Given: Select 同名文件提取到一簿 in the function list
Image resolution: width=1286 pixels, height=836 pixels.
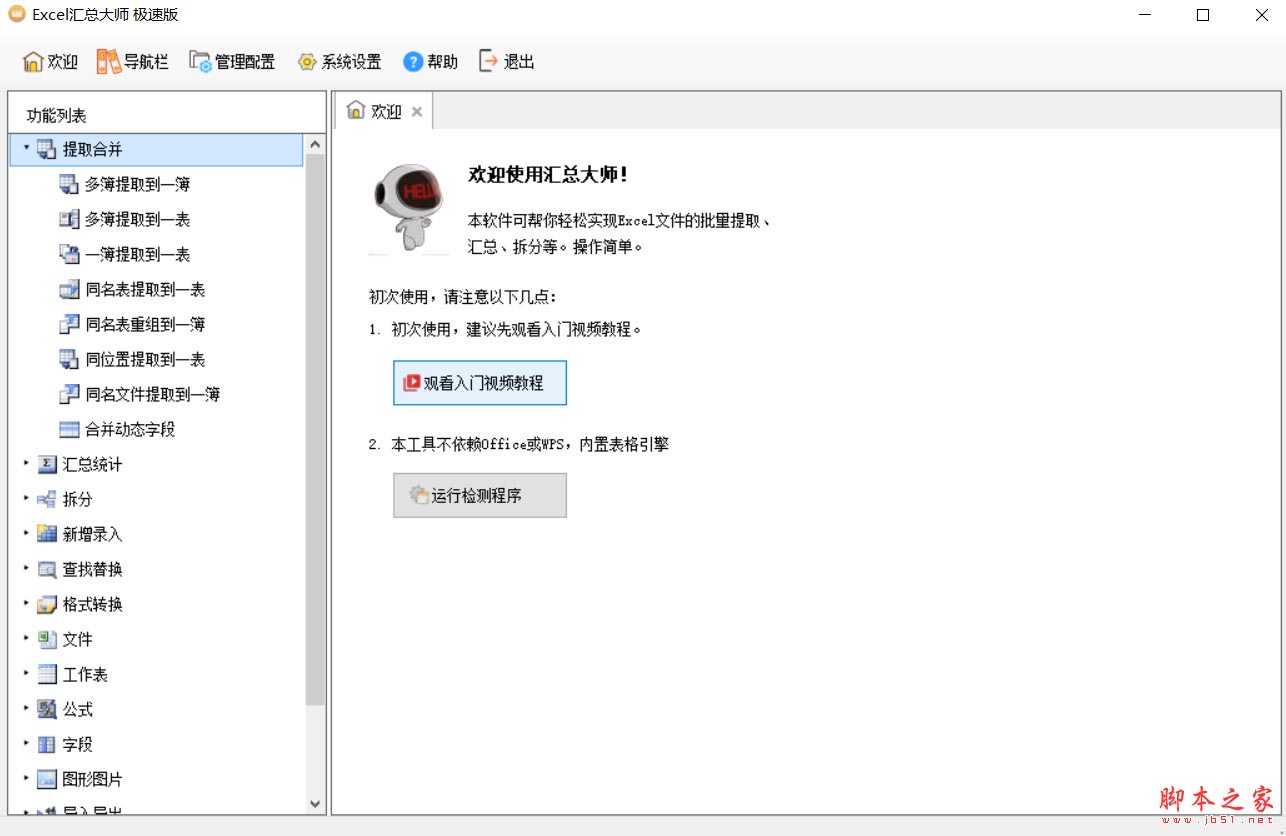Looking at the screenshot, I should tap(153, 394).
